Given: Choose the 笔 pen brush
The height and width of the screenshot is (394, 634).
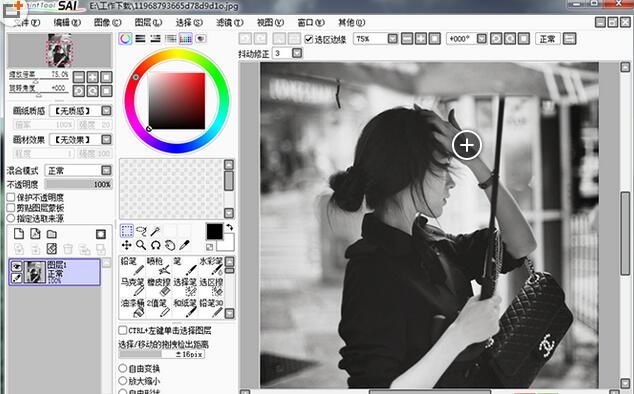Looking at the screenshot, I should pos(185,266).
